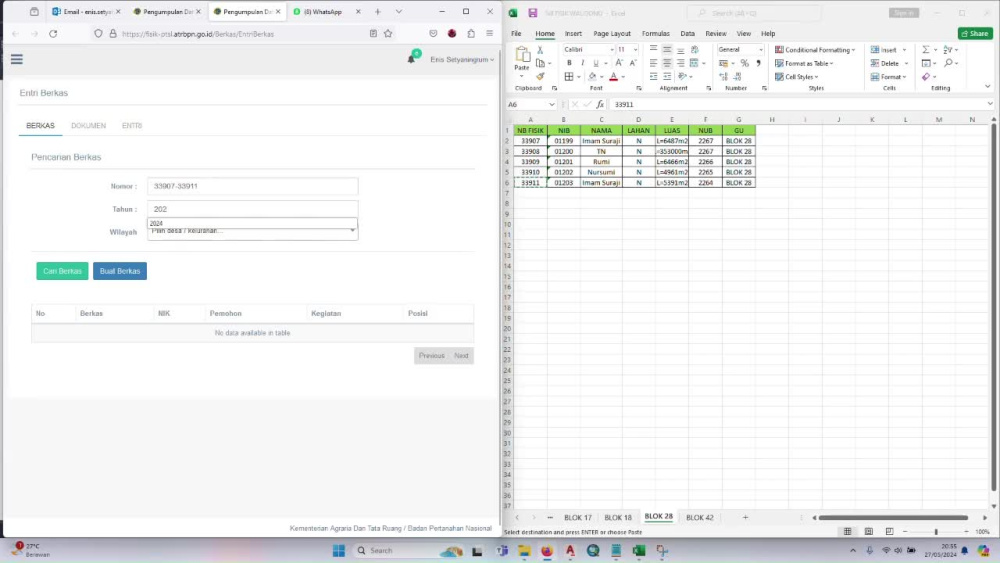Switch to BLOK 42 sheet tab
Image resolution: width=1000 pixels, height=563 pixels.
click(700, 518)
